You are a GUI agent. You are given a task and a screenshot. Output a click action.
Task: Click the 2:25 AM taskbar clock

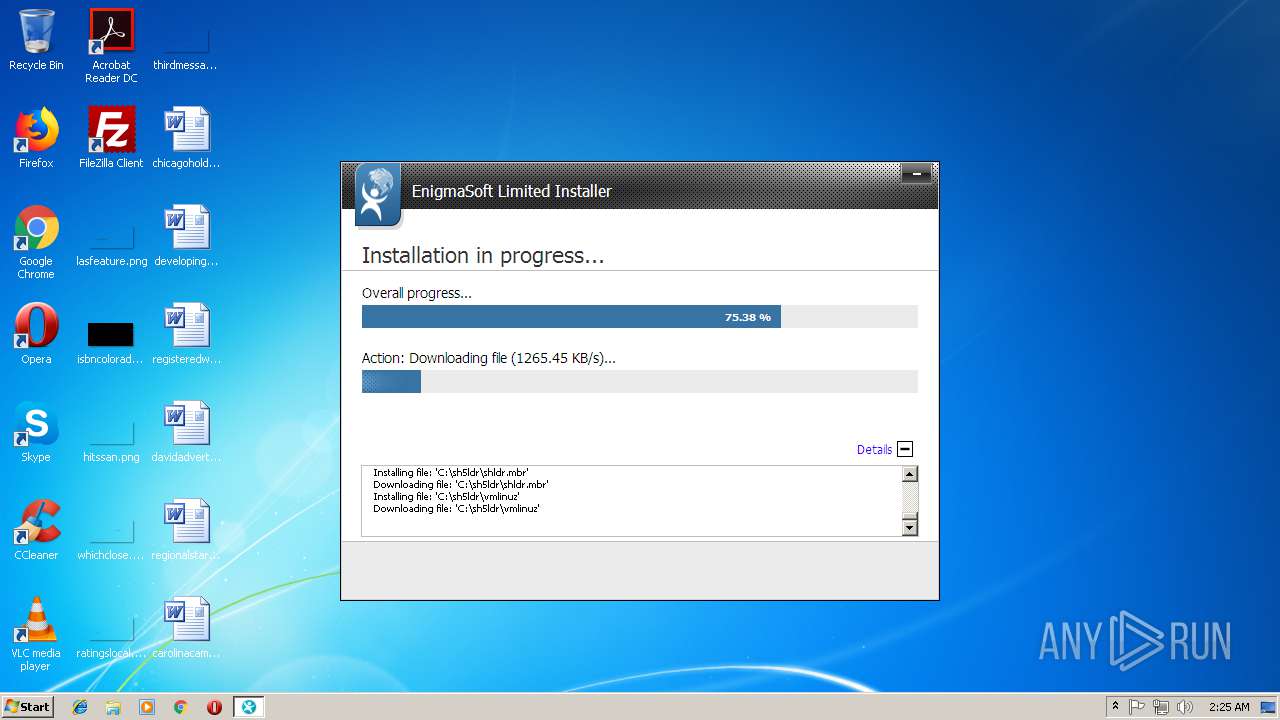[1229, 707]
